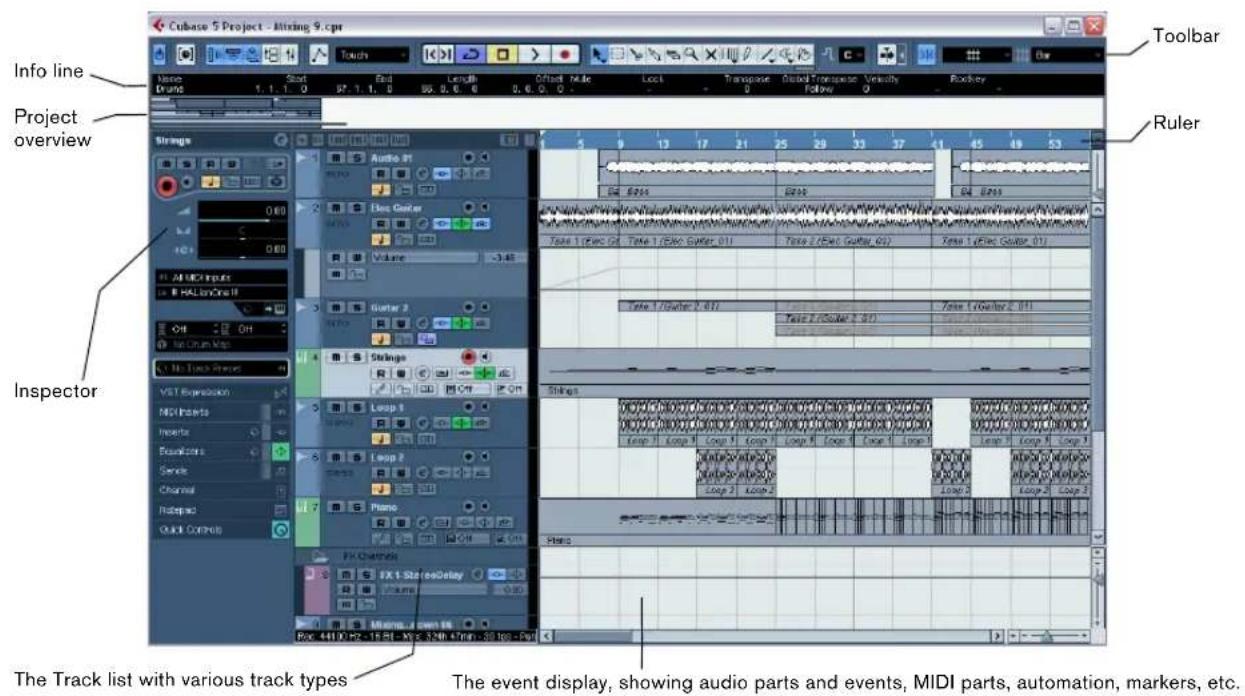Image resolution: width=1245 pixels, height=696 pixels.
Task: Click the transport Record button
Action: coord(563,55)
